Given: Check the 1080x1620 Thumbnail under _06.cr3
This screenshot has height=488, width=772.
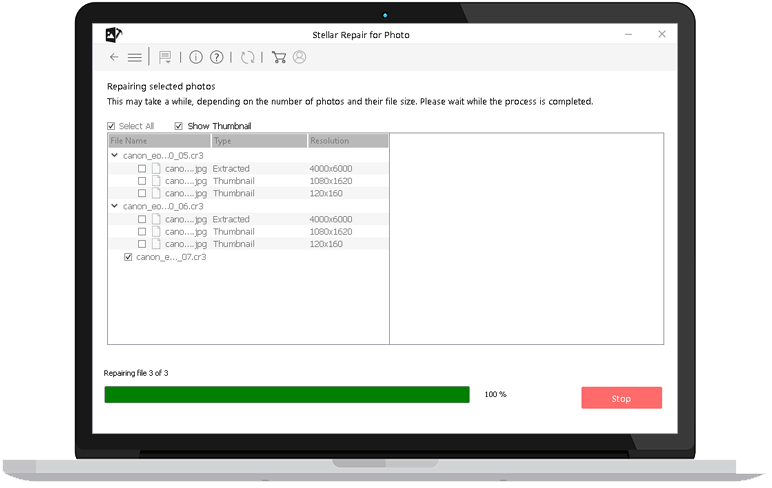Looking at the screenshot, I should click(142, 231).
